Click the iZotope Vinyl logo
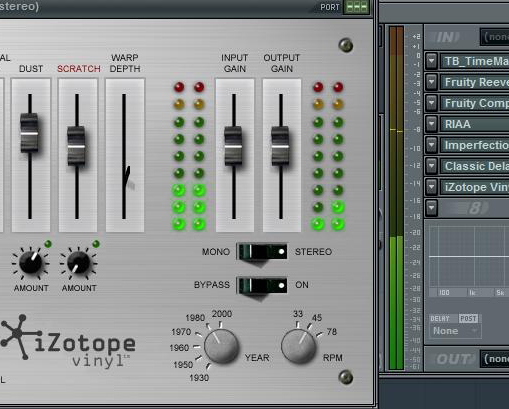Image resolution: width=509 pixels, height=409 pixels. pos(68,342)
